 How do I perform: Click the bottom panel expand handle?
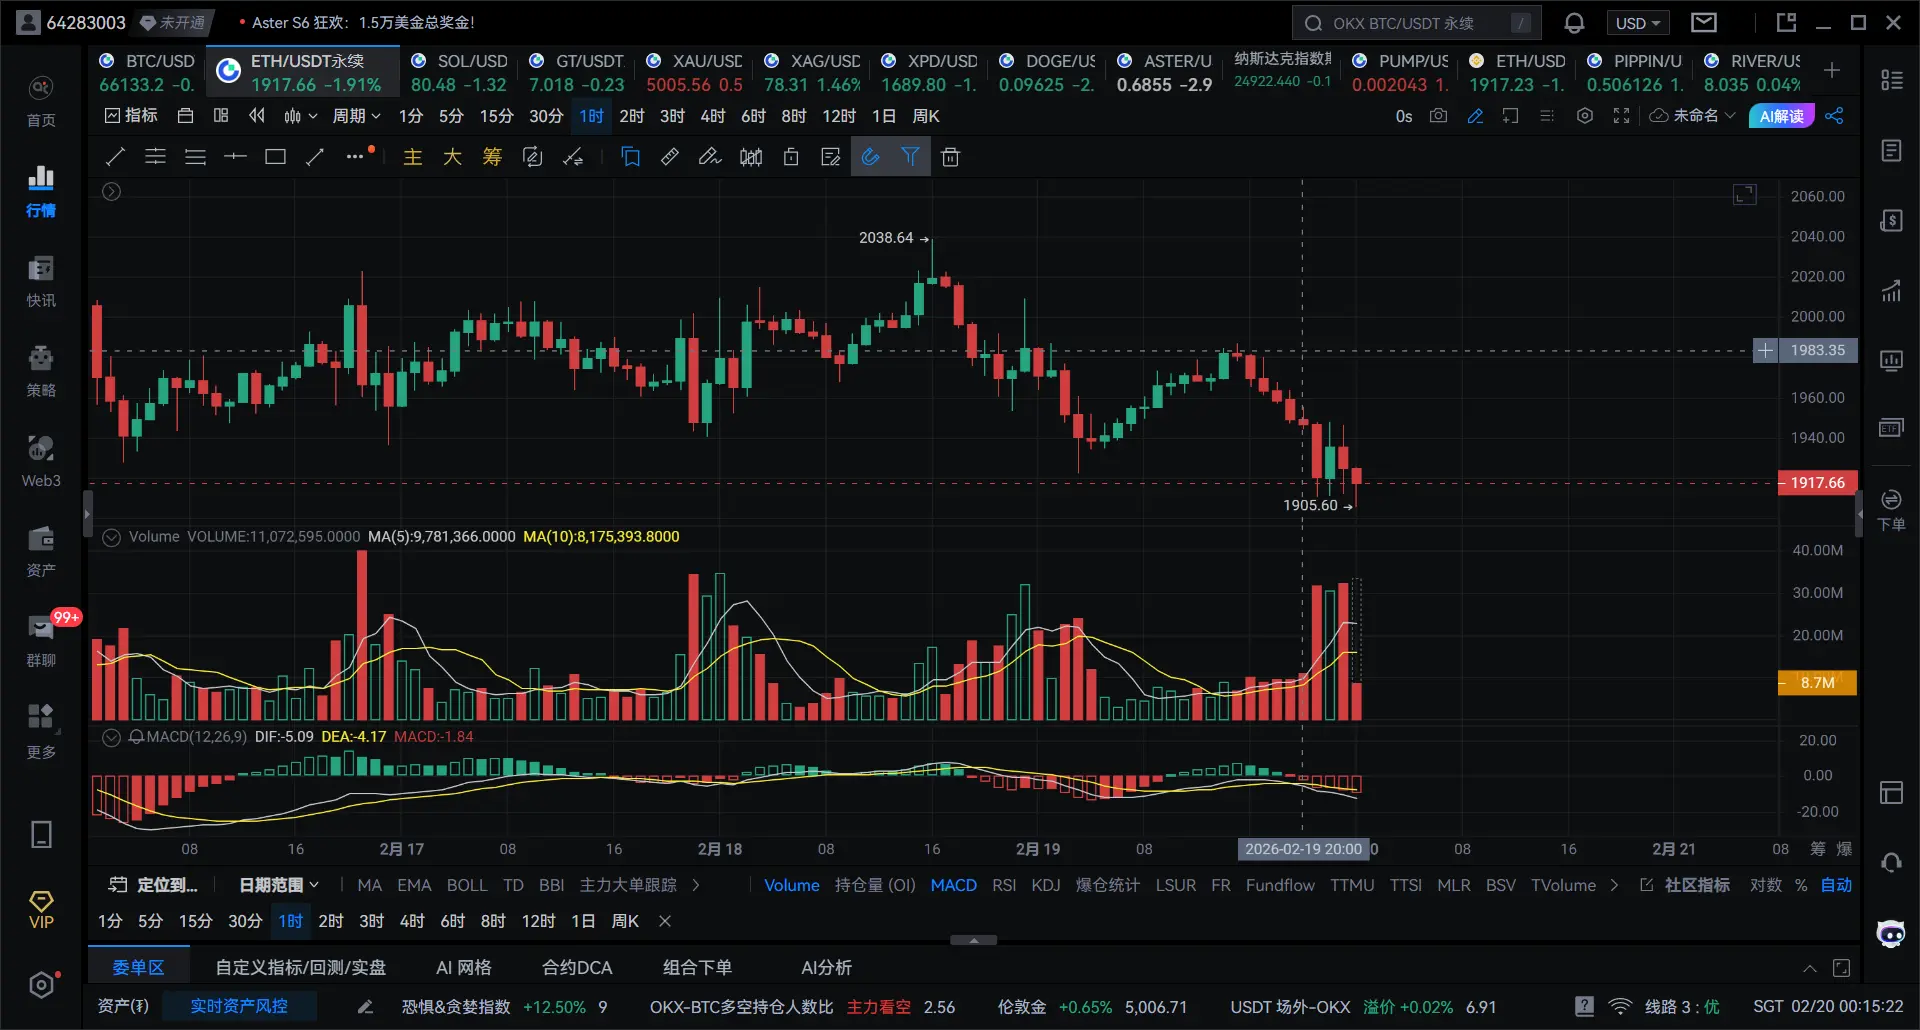(x=973, y=940)
